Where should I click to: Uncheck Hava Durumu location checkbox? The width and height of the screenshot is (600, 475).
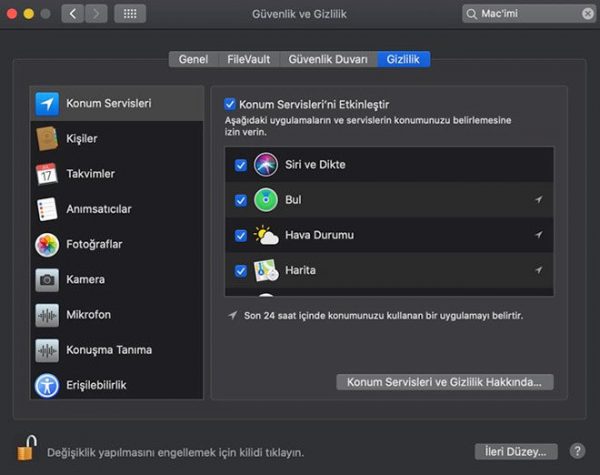pyautogui.click(x=241, y=235)
